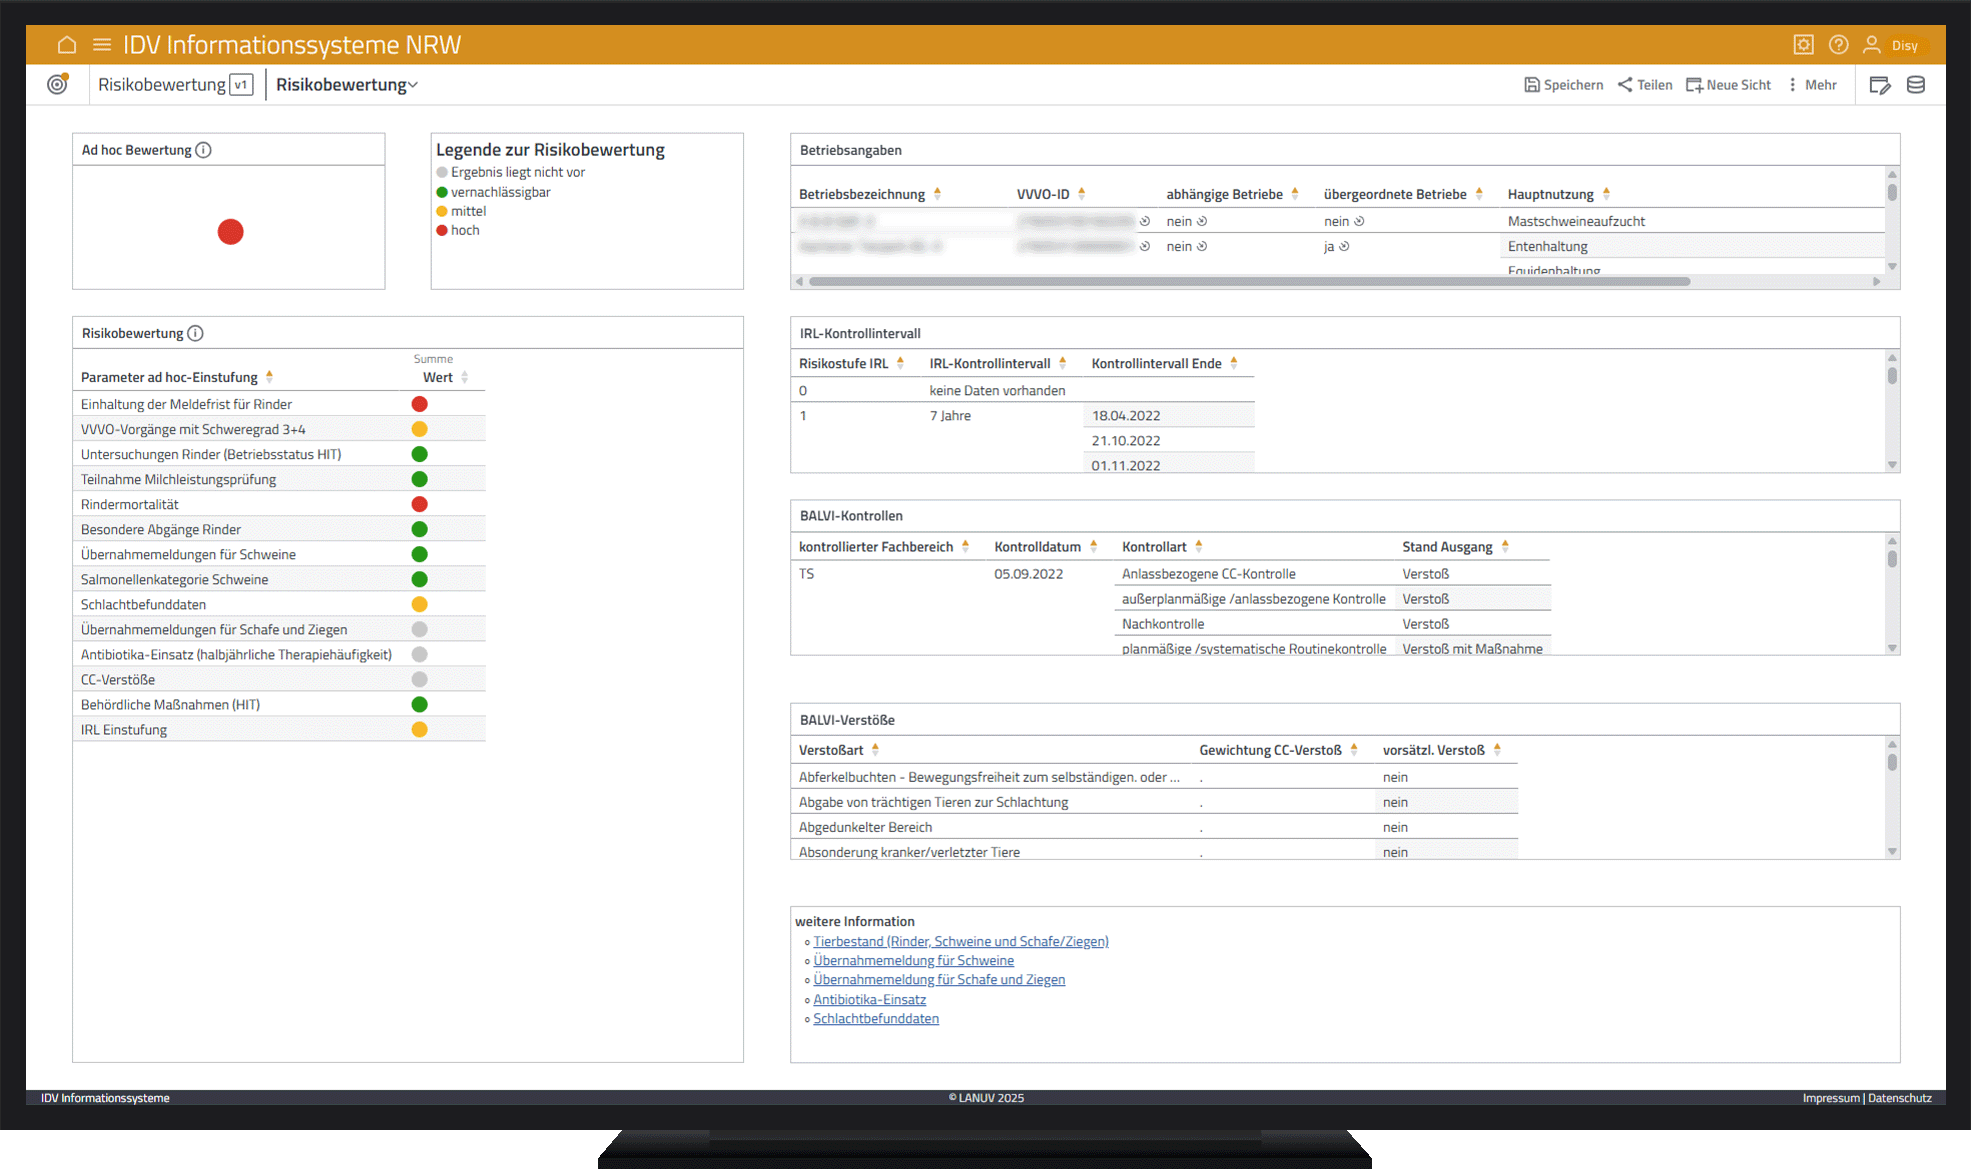Open the Mehr overflow menu
Screen dimensions: 1971x1169
click(x=1812, y=85)
